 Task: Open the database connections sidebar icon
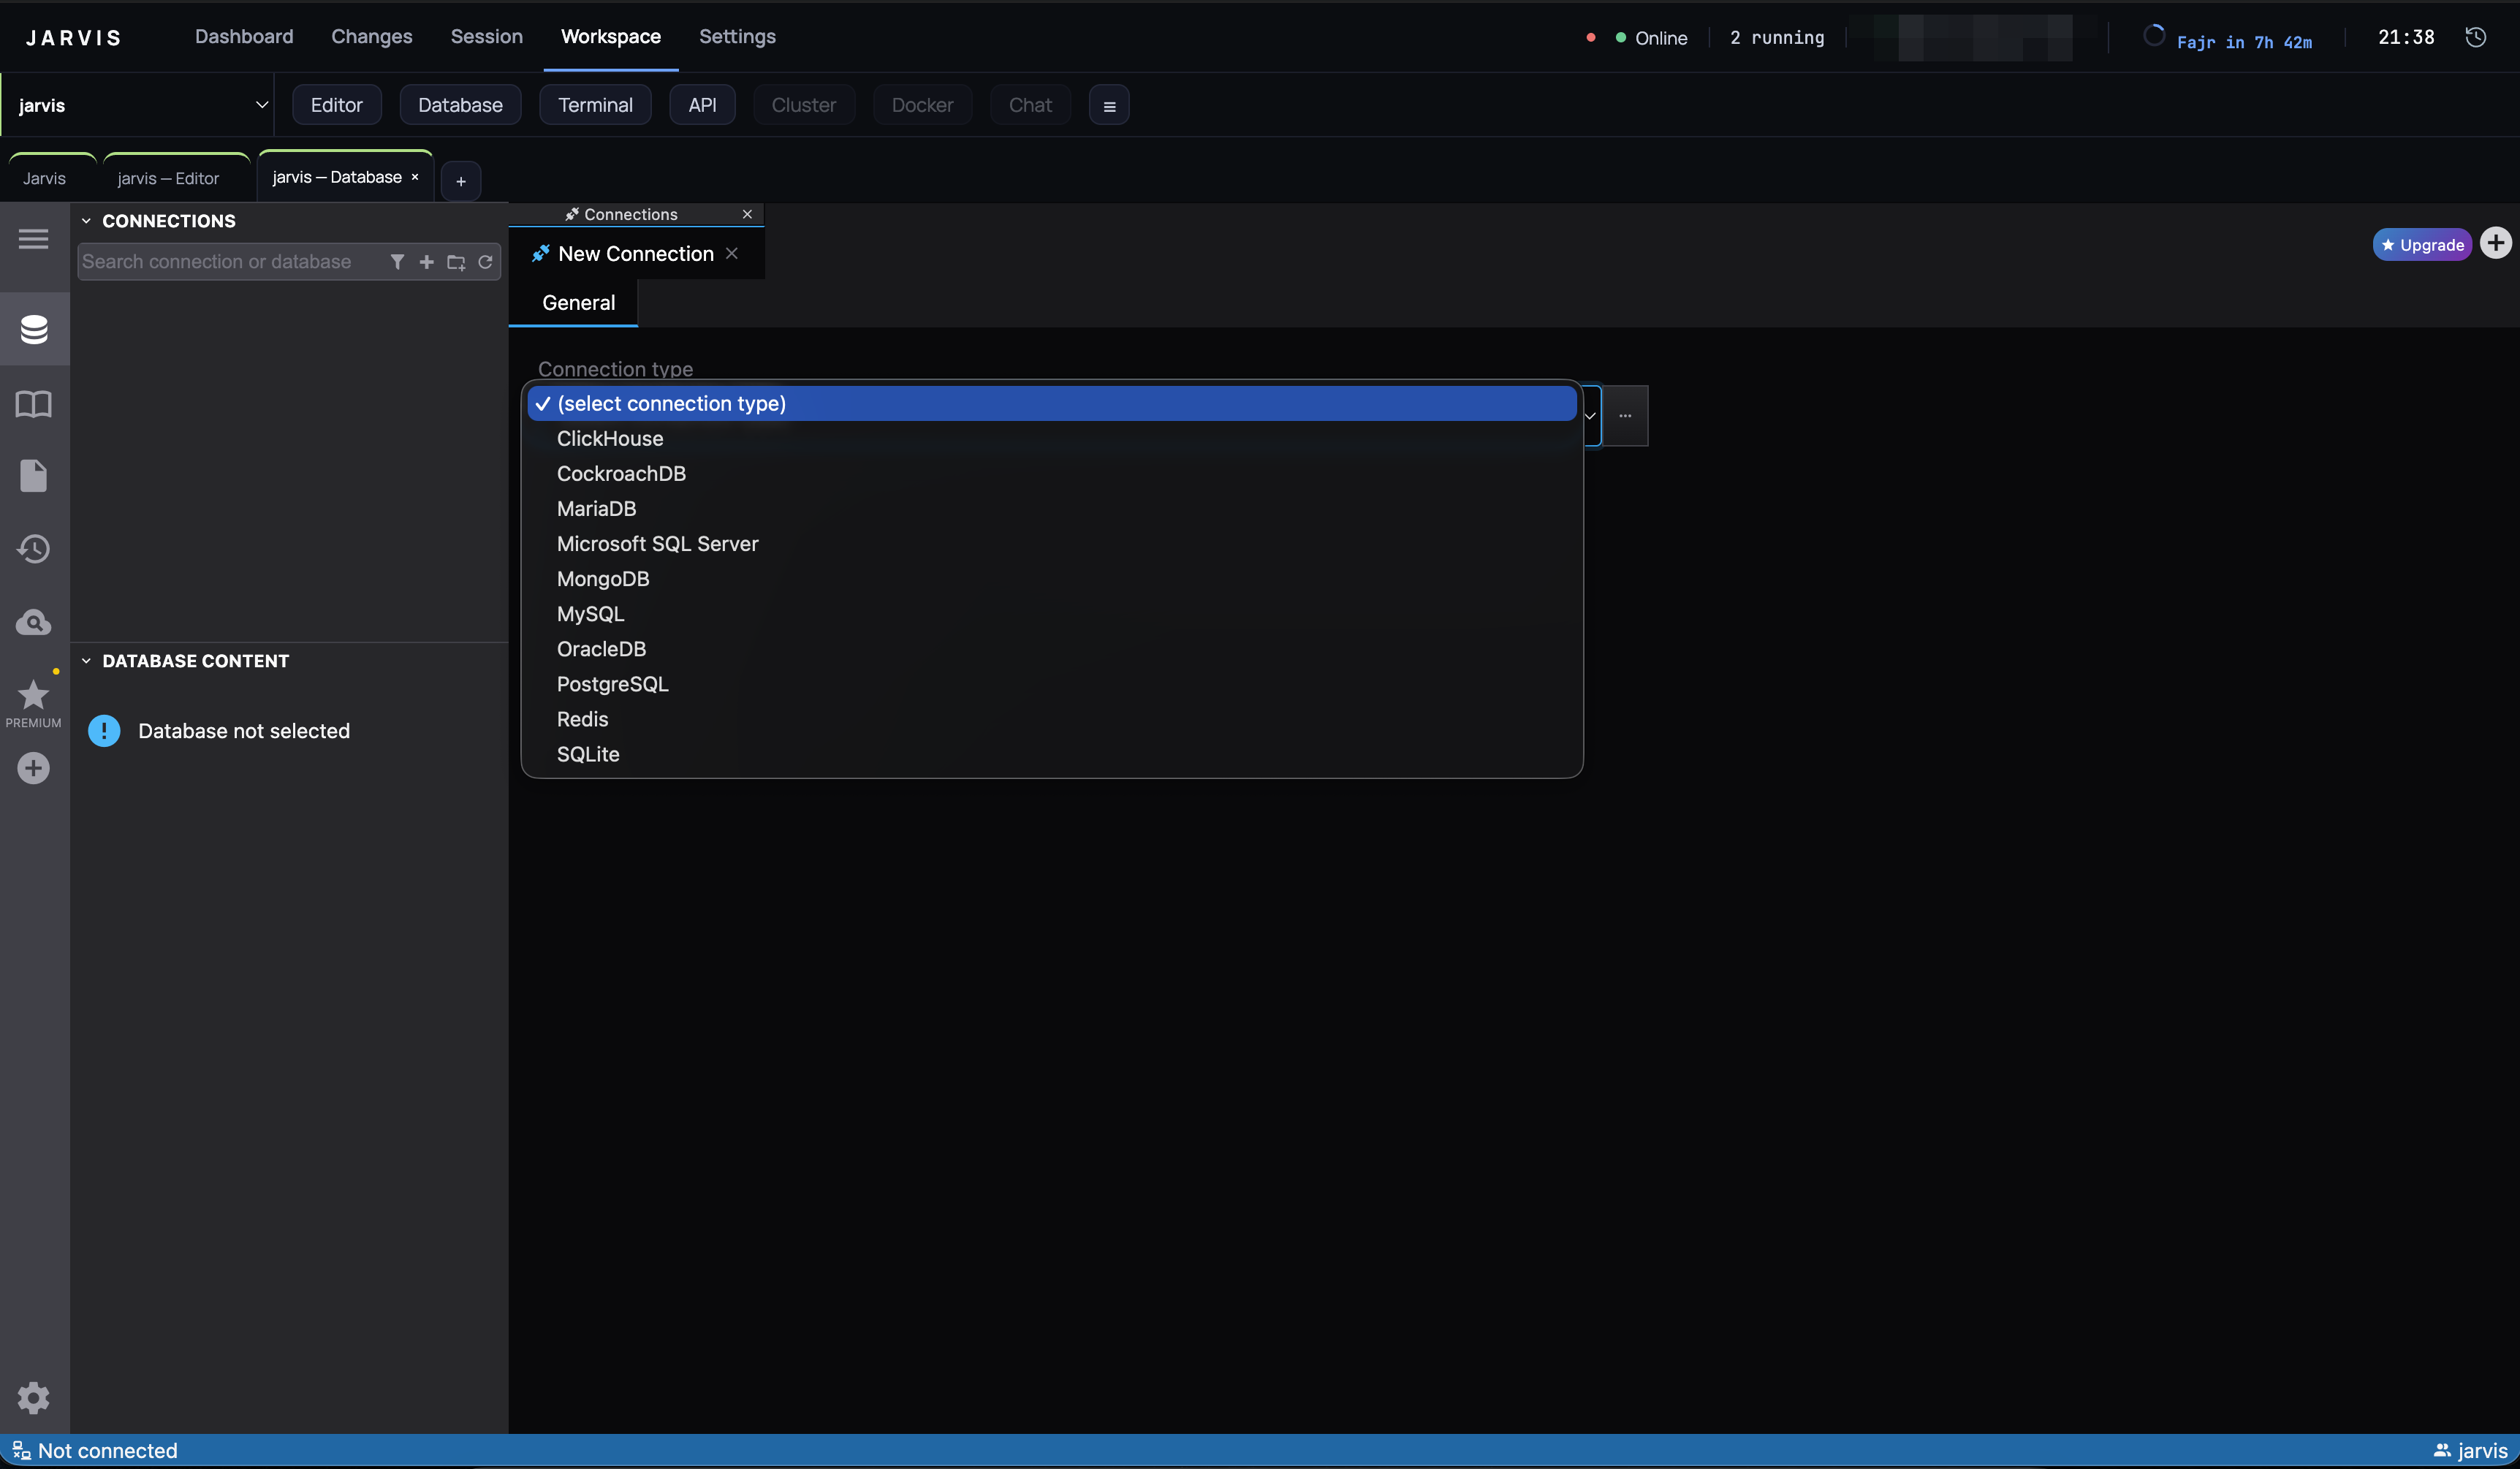[x=34, y=329]
